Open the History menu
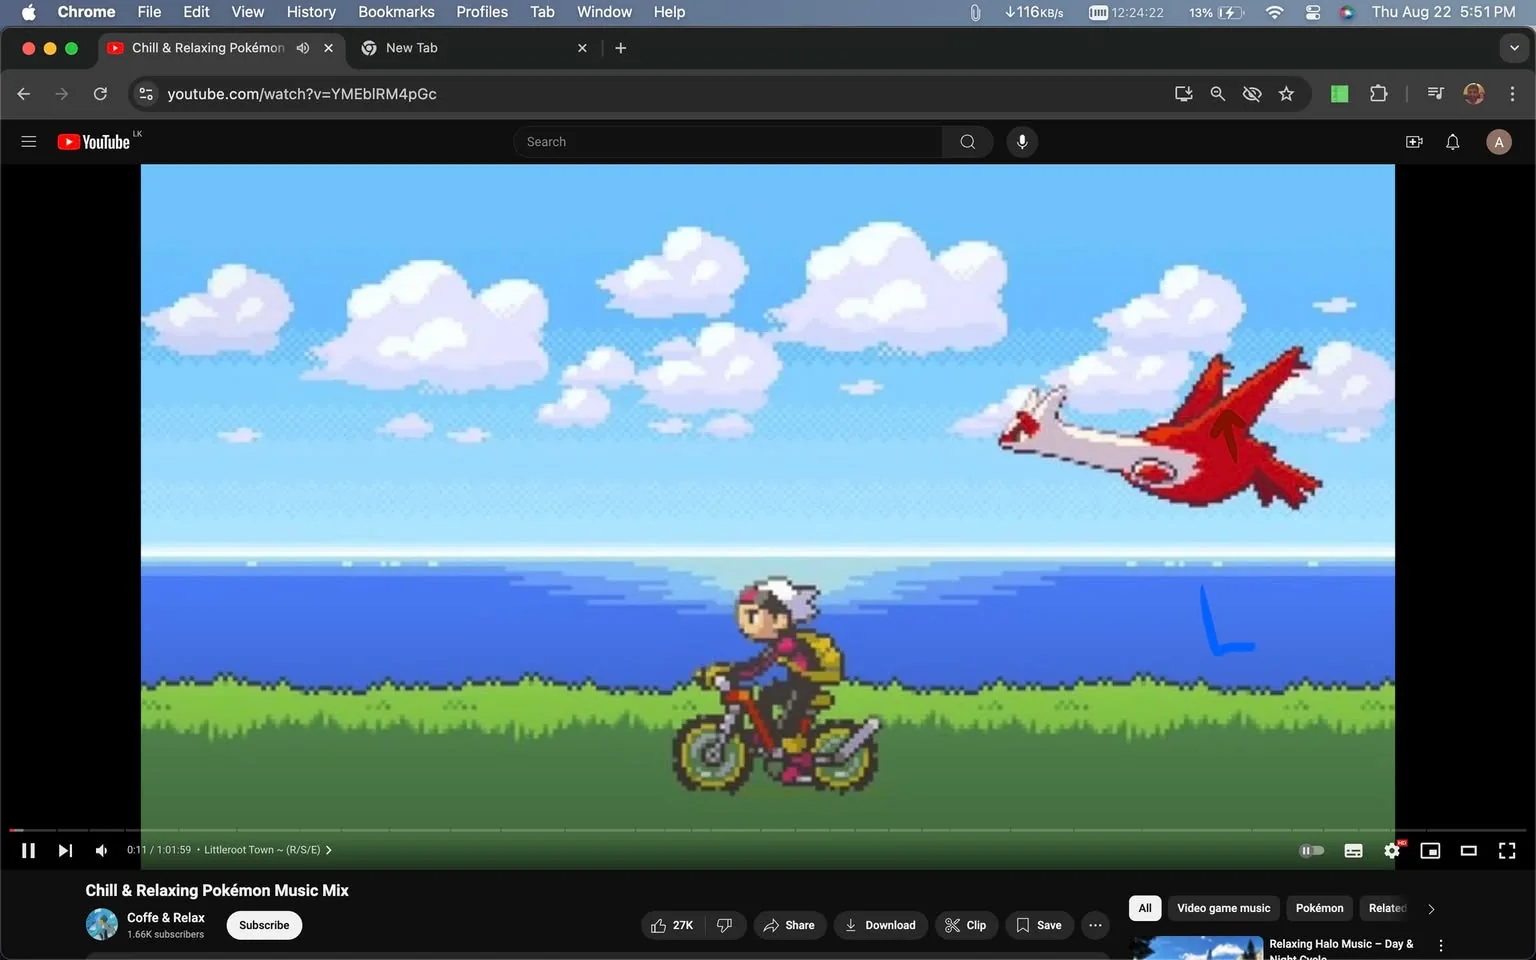Screen dimensions: 1536x960 [311, 12]
